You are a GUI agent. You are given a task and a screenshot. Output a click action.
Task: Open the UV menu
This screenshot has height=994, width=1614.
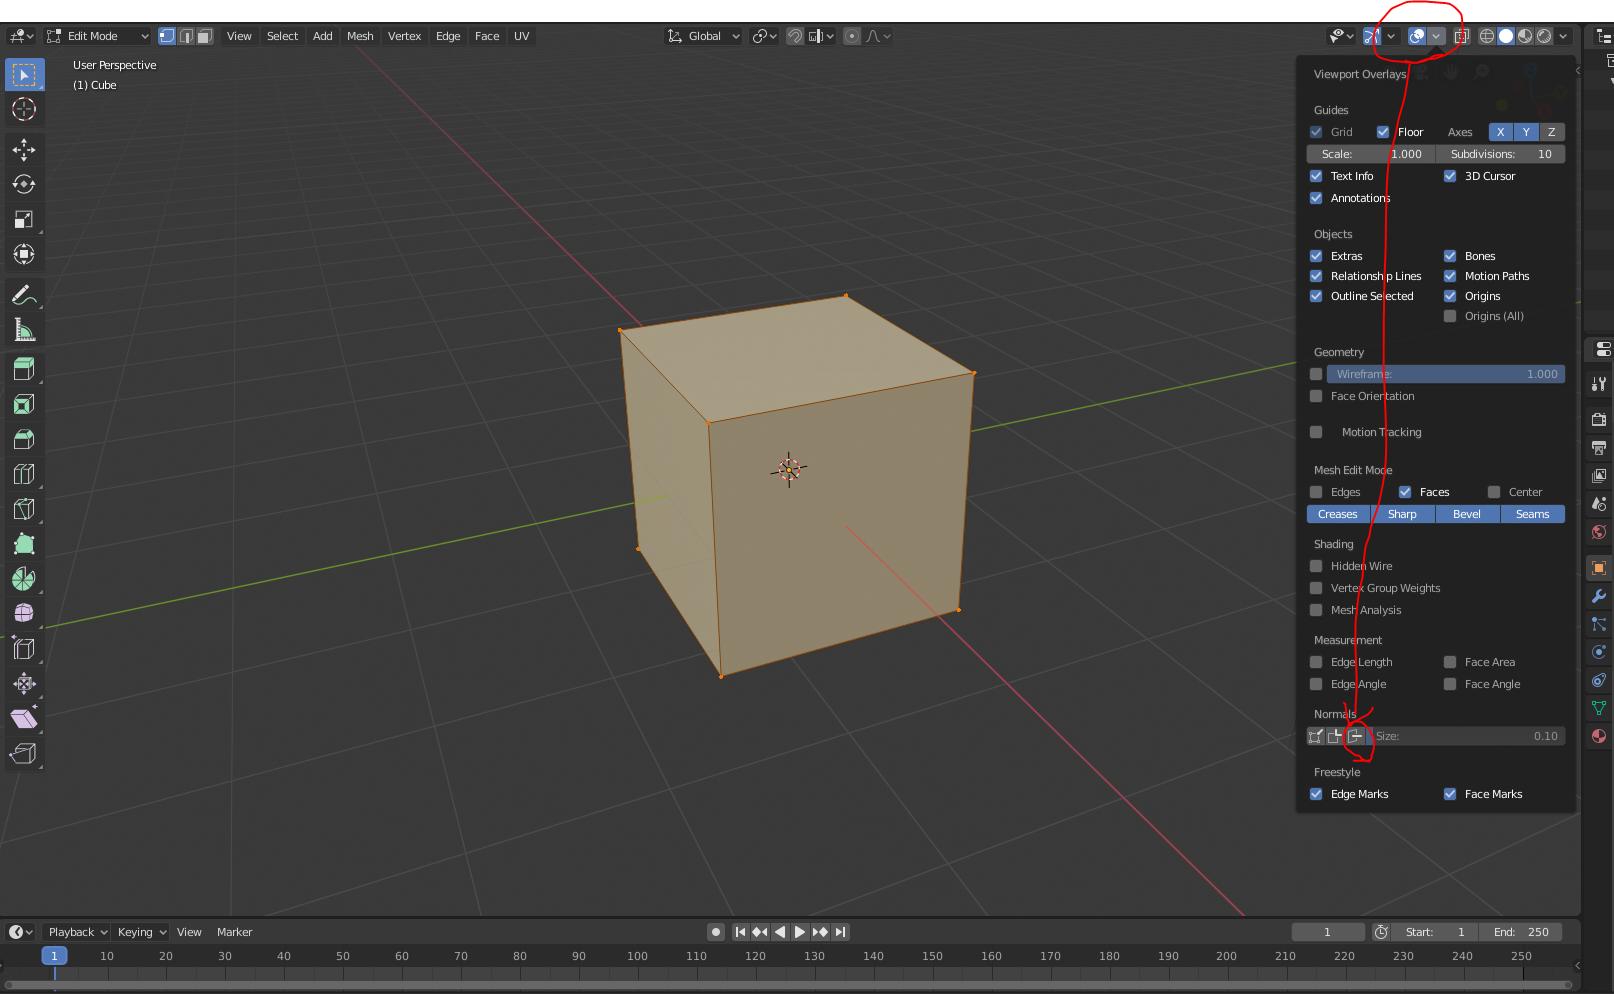tap(521, 36)
